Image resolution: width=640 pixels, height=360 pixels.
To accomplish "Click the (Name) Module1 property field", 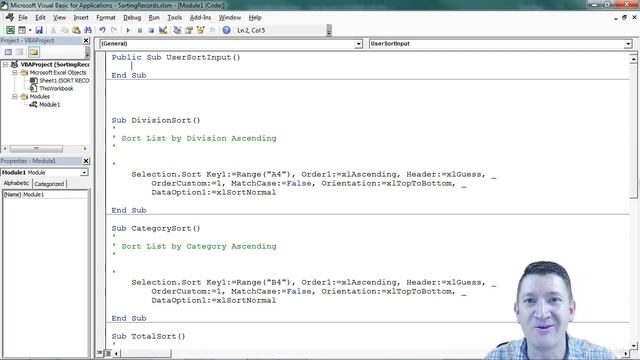I will (x=45, y=195).
